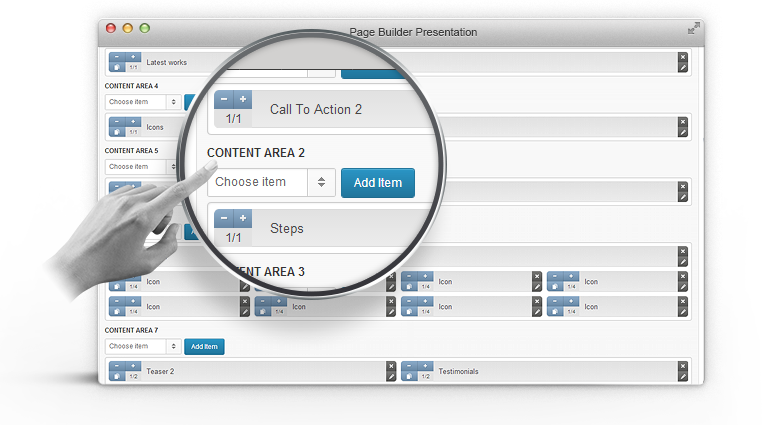Click the minus icon on Testimonials item

[409, 366]
